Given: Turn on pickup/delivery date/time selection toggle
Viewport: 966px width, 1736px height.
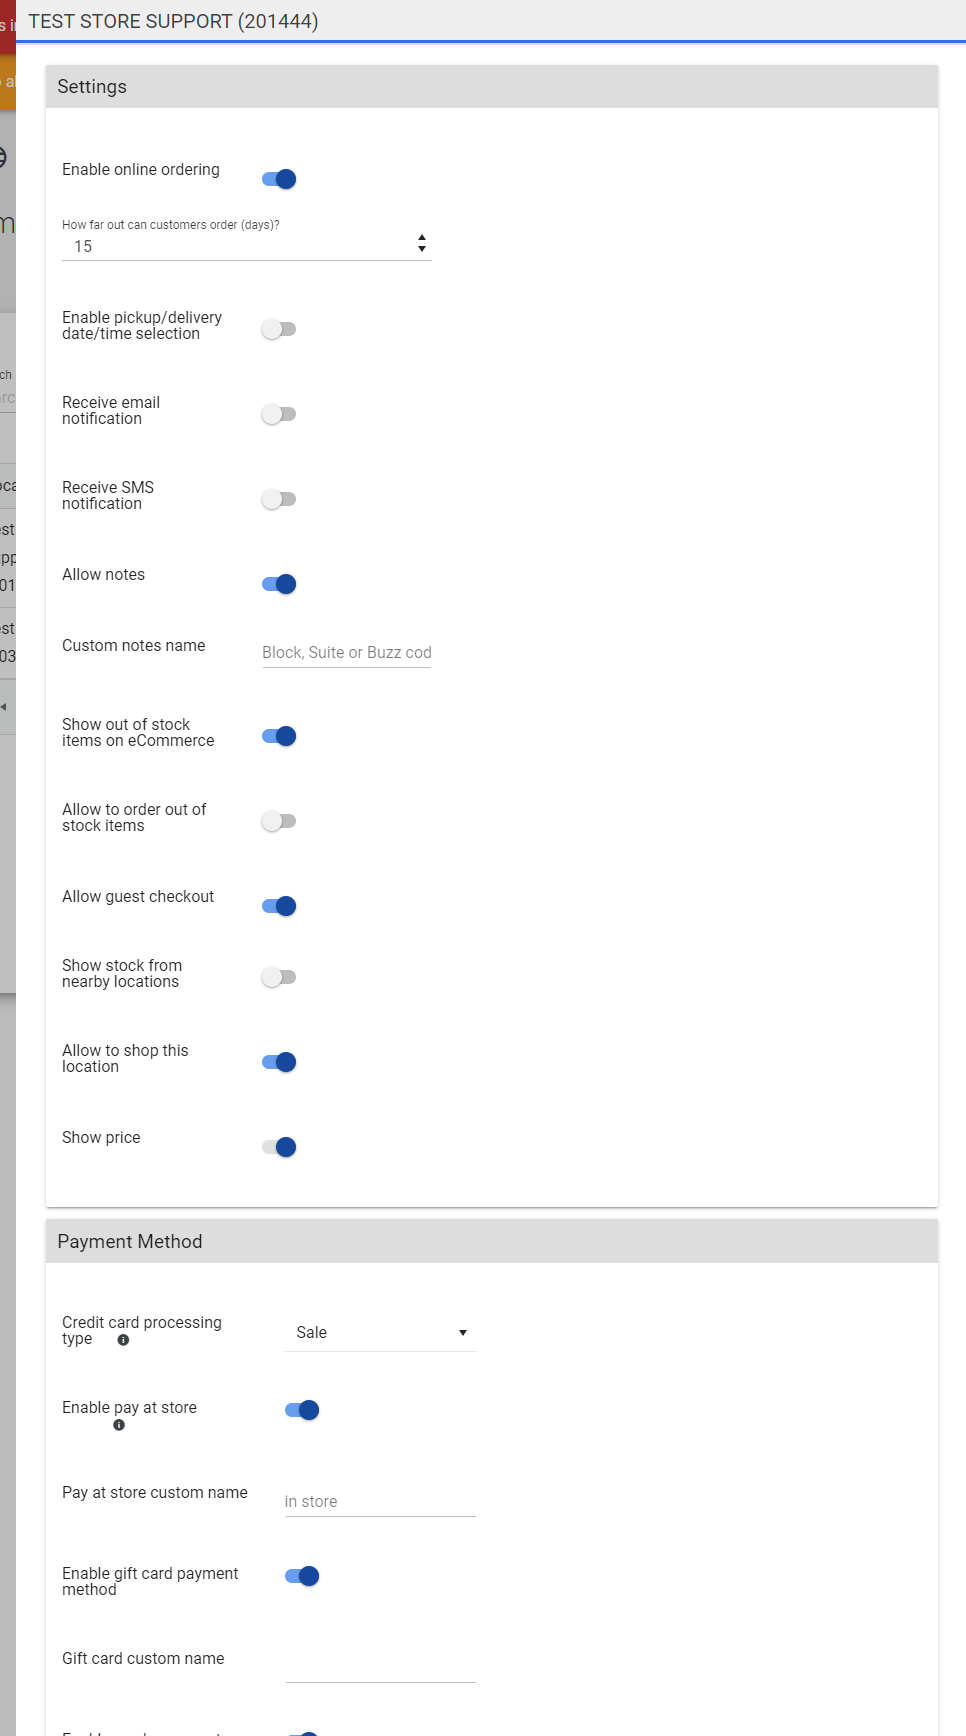Looking at the screenshot, I should (x=279, y=329).
